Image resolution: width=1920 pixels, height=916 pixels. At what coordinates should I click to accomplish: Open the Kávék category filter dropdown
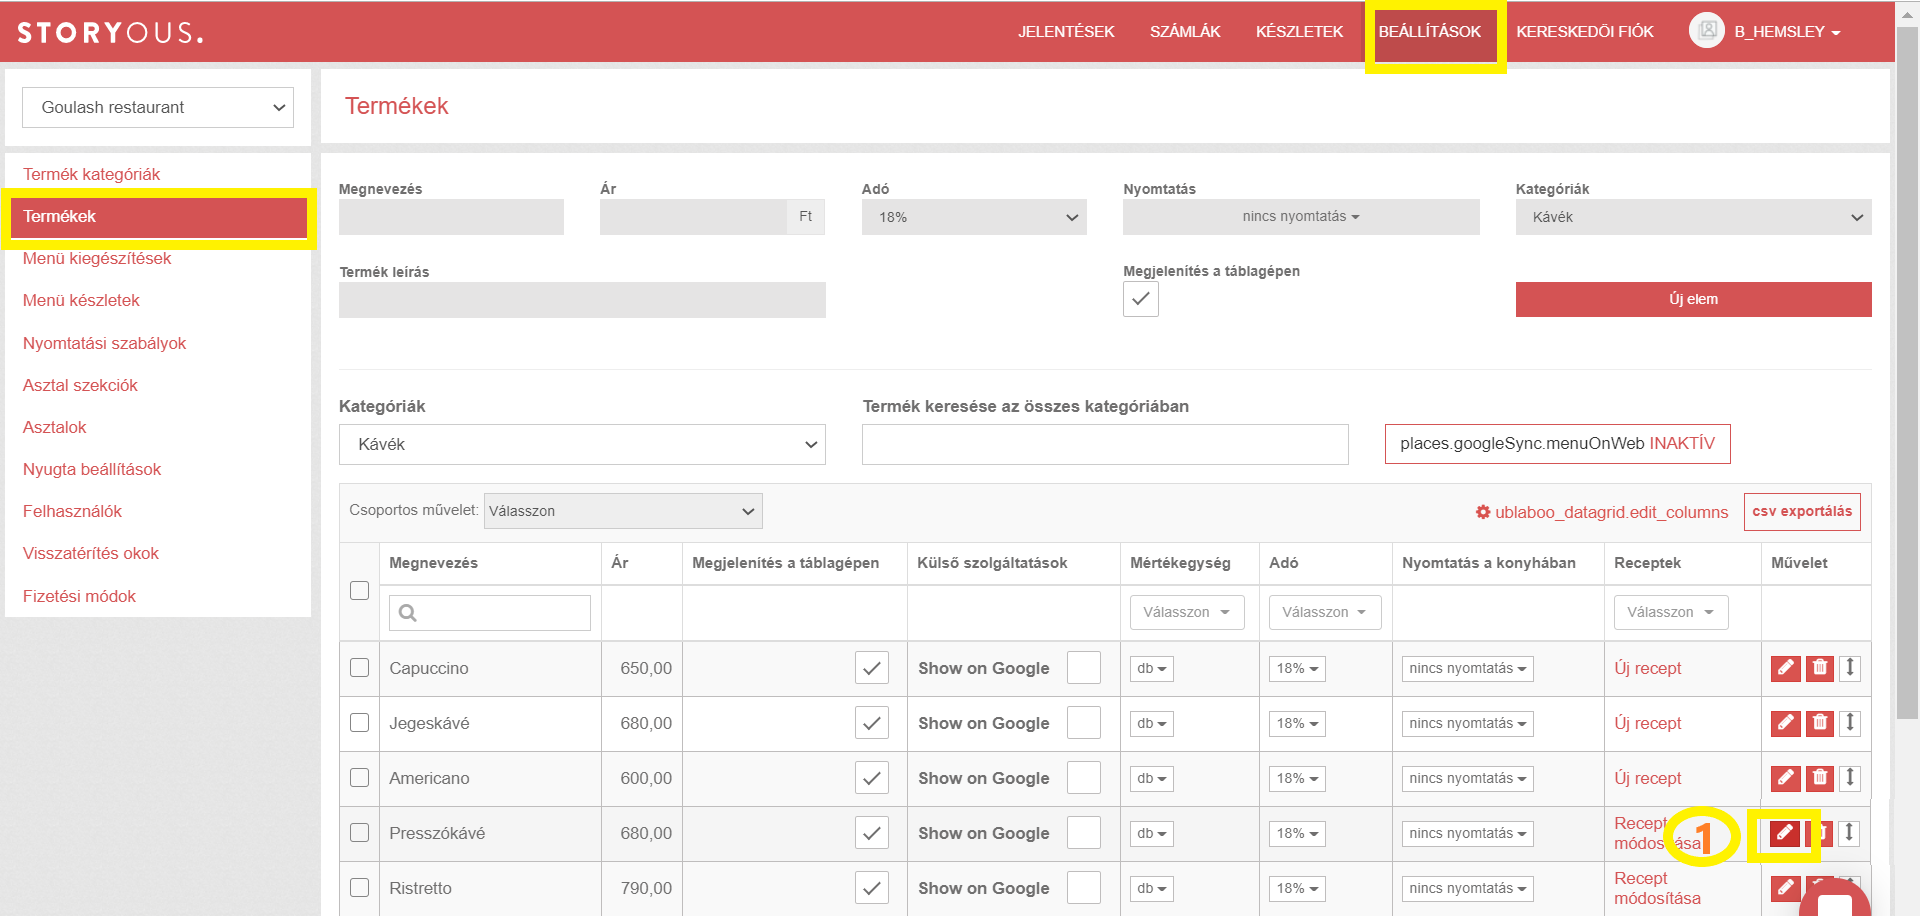582,444
